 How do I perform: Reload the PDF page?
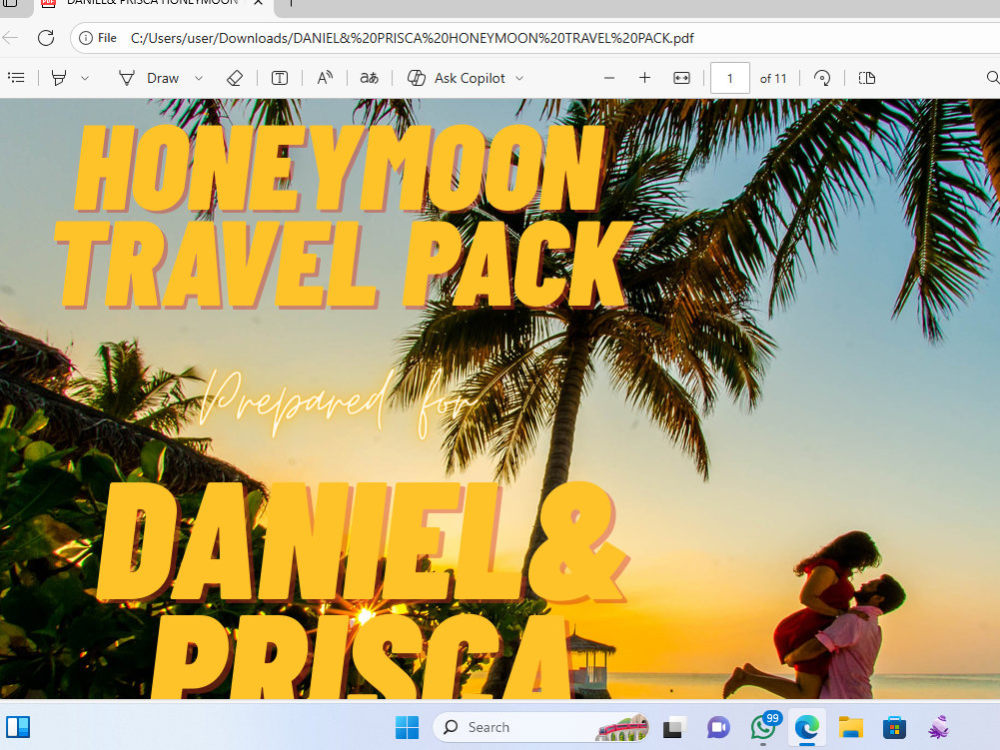[x=46, y=38]
